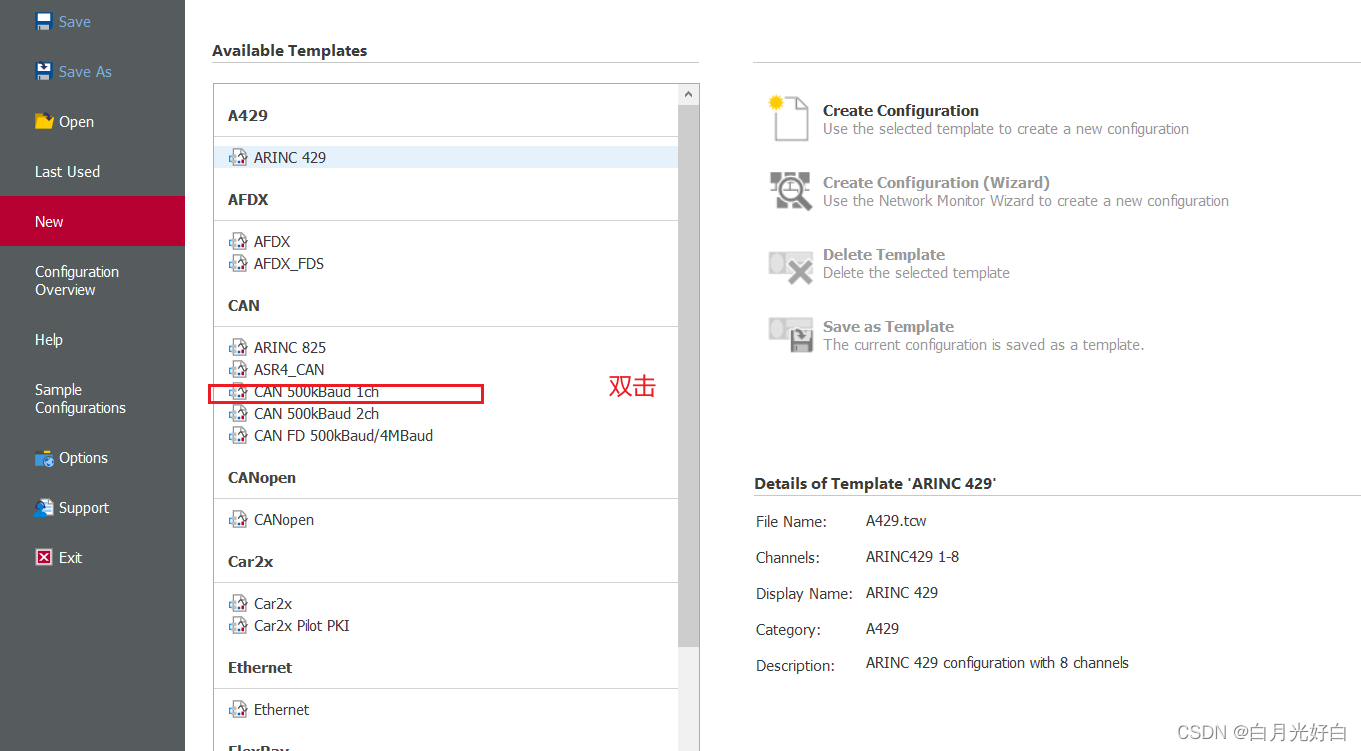Choose the Options label in sidebar
This screenshot has height=751, width=1361.
coord(83,458)
